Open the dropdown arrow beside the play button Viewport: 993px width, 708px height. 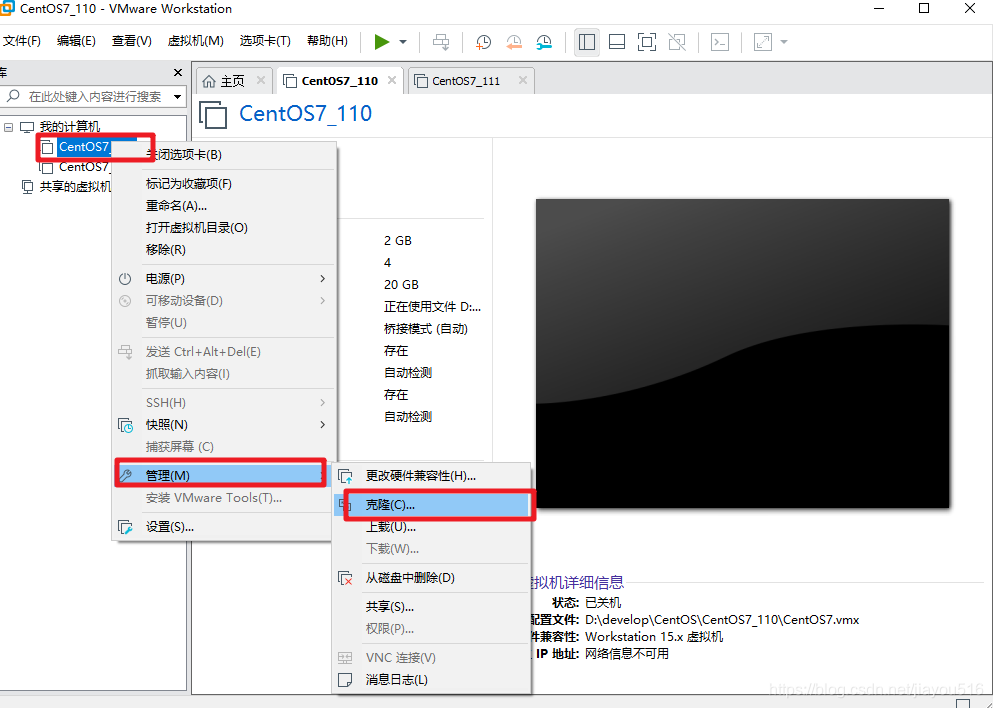(402, 42)
